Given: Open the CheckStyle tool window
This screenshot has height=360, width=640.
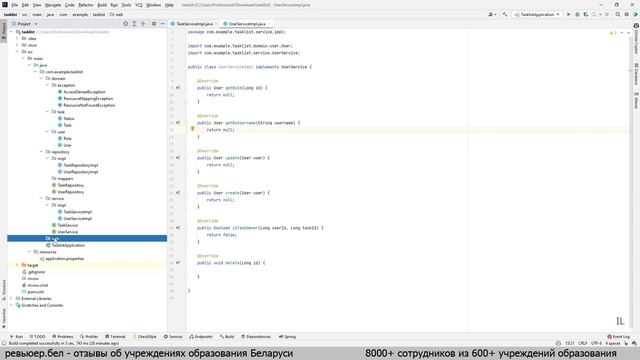Looking at the screenshot, I should click(145, 337).
